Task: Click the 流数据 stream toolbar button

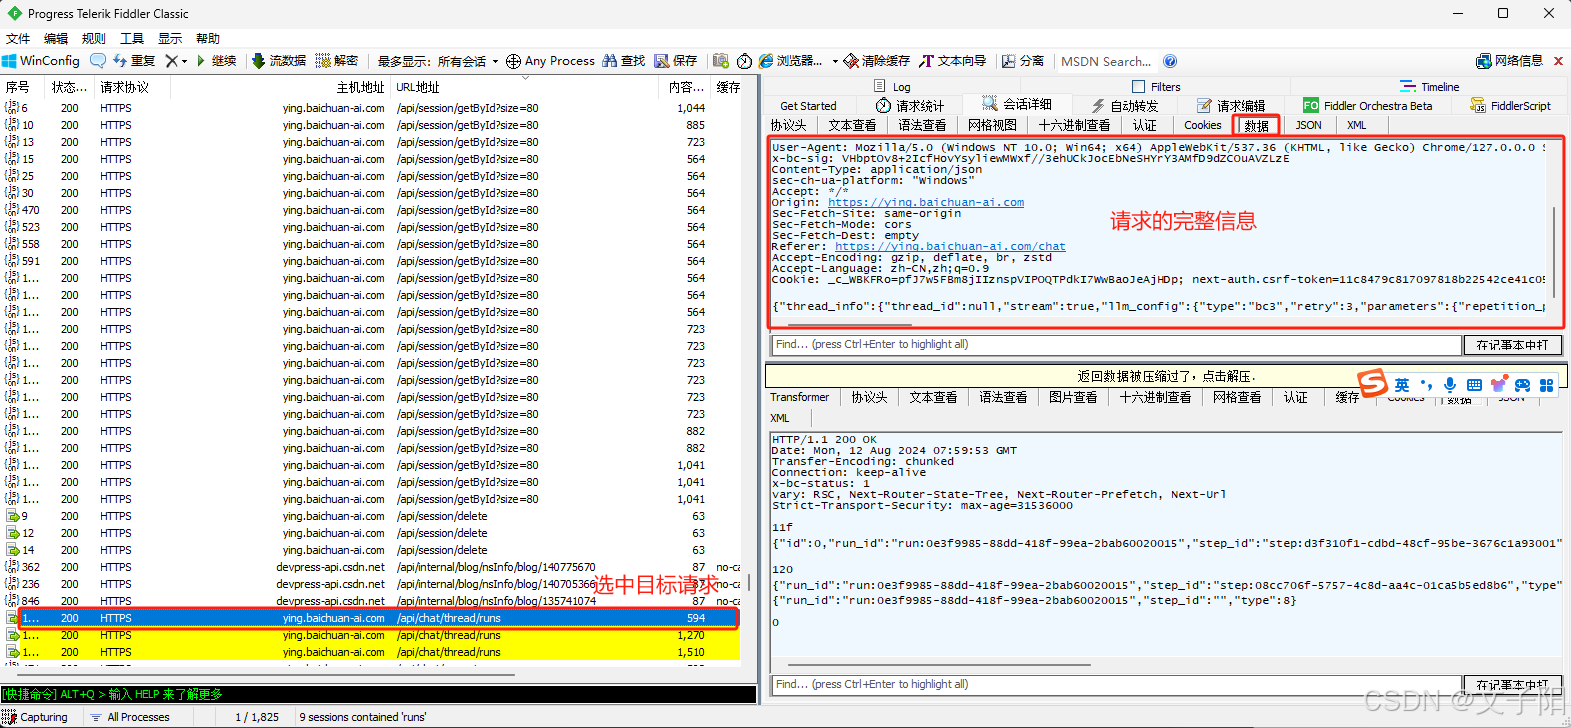Action: point(279,61)
